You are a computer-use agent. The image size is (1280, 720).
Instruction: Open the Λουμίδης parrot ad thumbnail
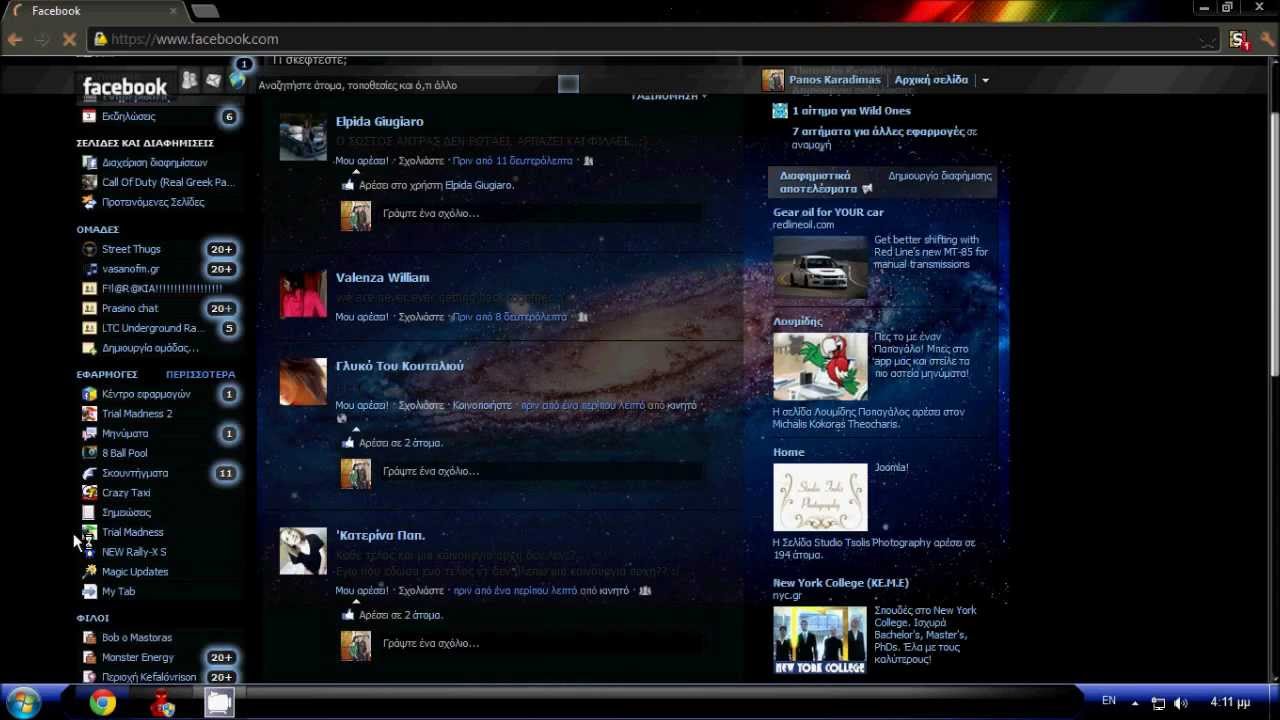point(820,366)
